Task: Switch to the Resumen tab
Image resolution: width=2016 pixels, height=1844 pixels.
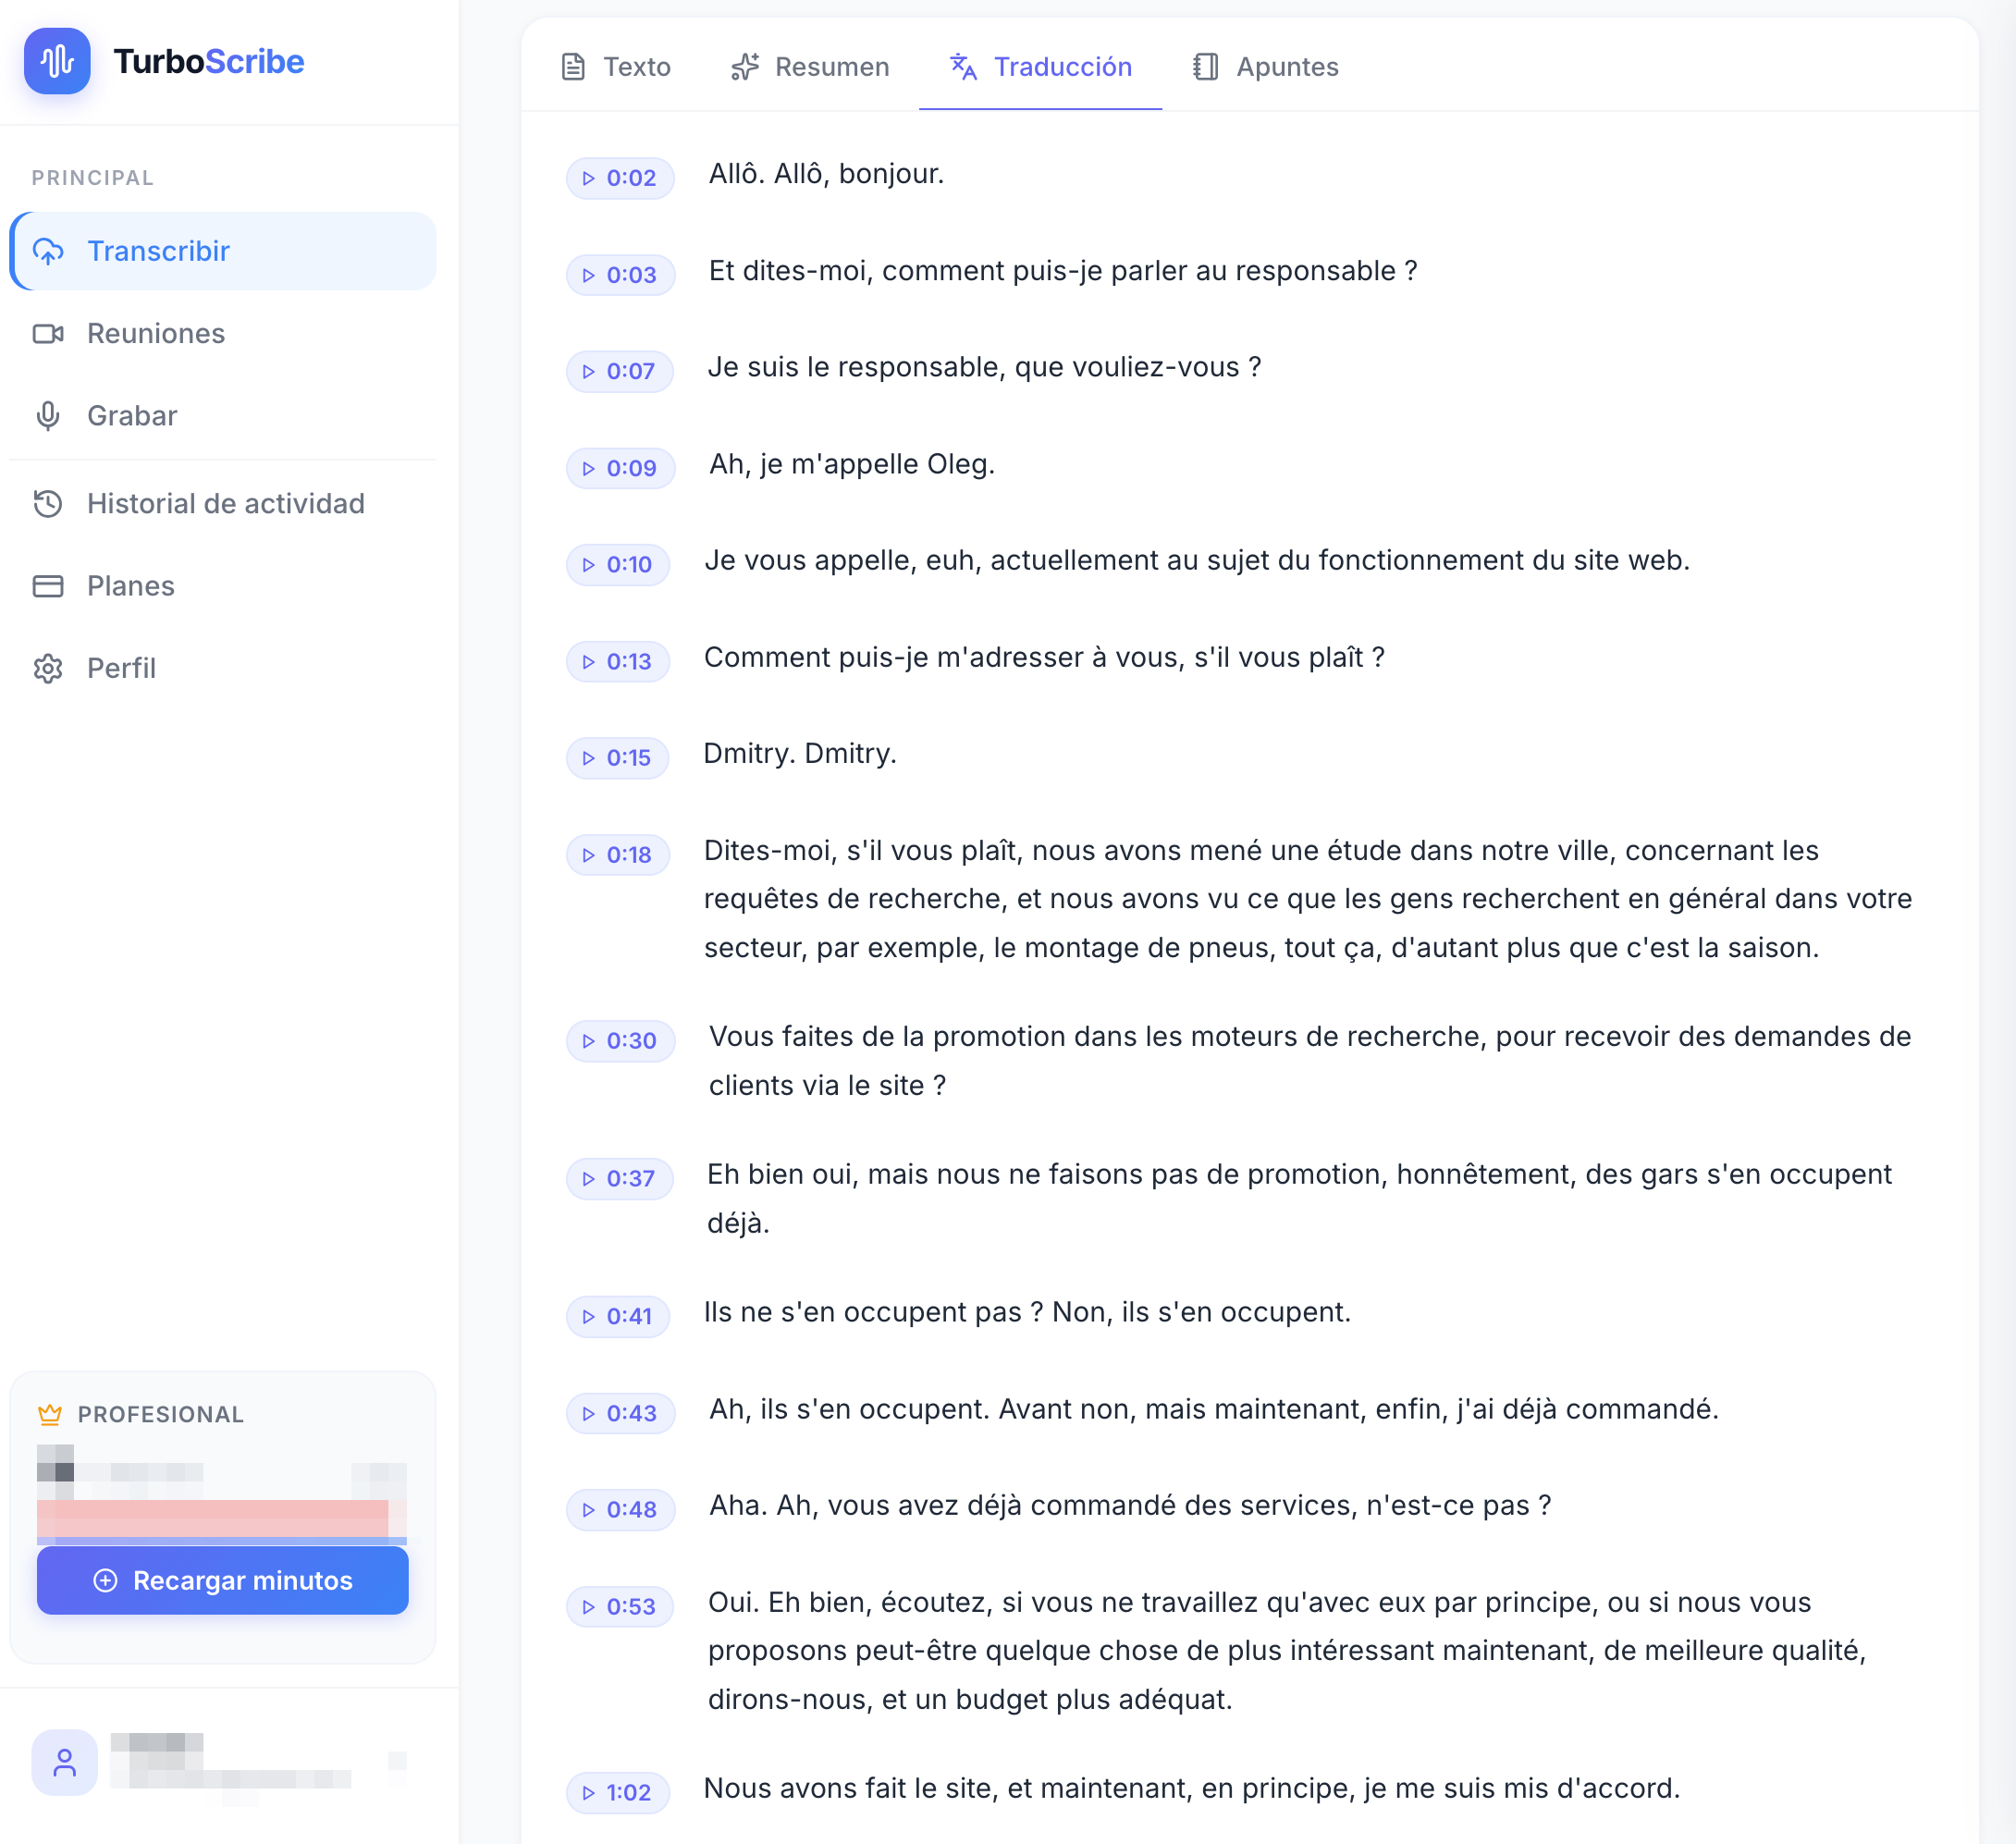Action: tap(810, 67)
